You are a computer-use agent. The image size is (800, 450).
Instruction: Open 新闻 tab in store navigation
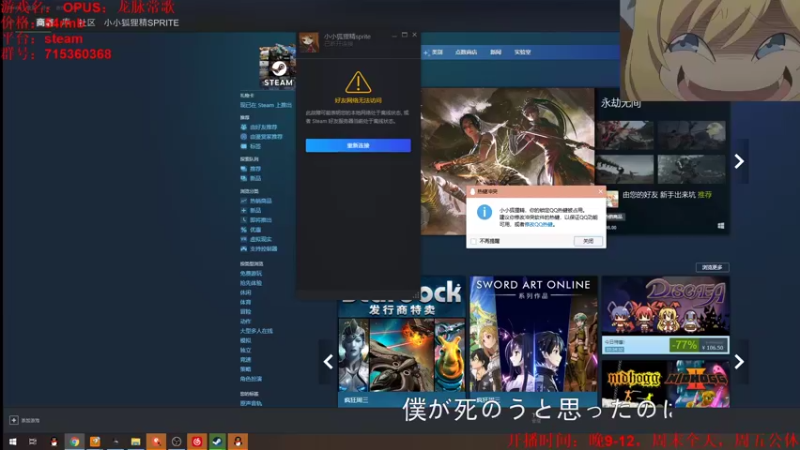click(495, 52)
